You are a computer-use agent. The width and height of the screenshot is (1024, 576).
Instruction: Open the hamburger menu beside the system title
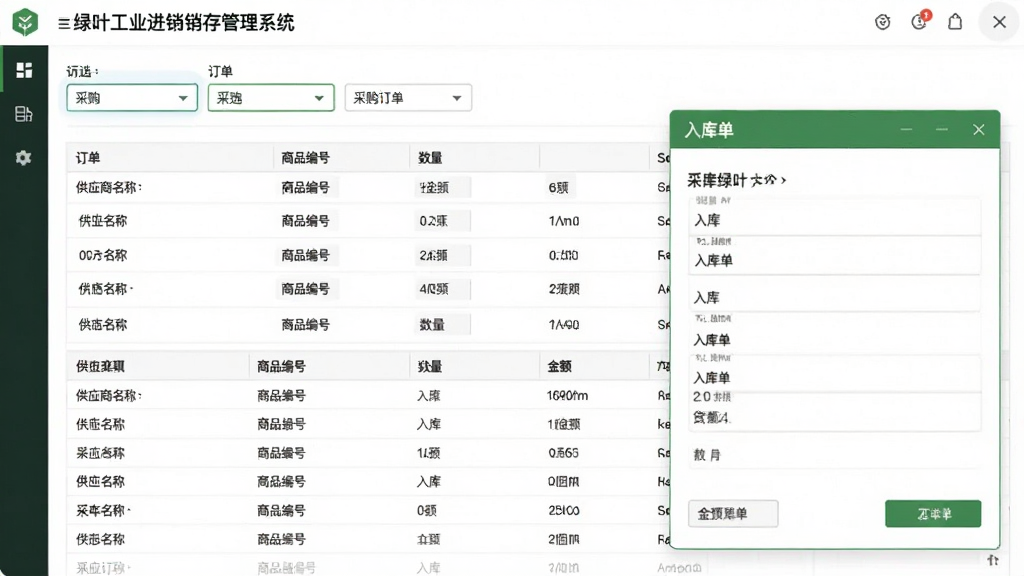pos(64,24)
